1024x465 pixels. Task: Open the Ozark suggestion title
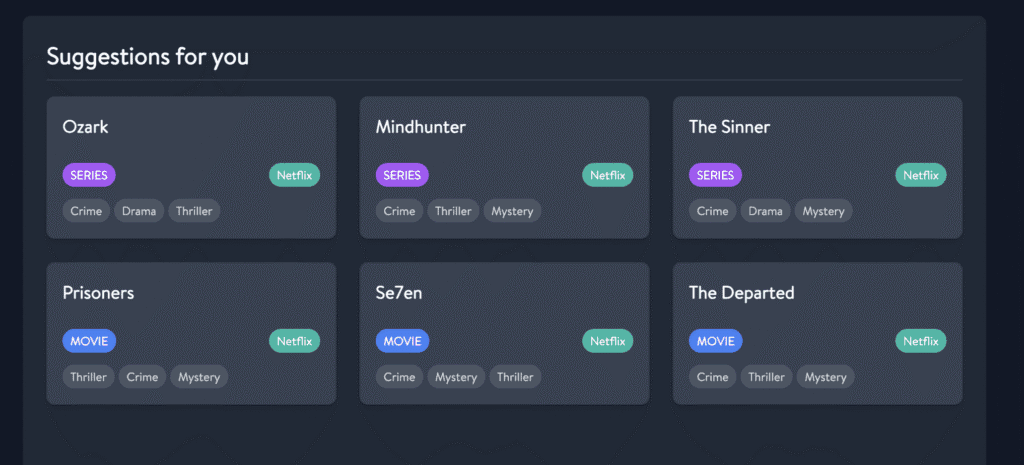(85, 127)
